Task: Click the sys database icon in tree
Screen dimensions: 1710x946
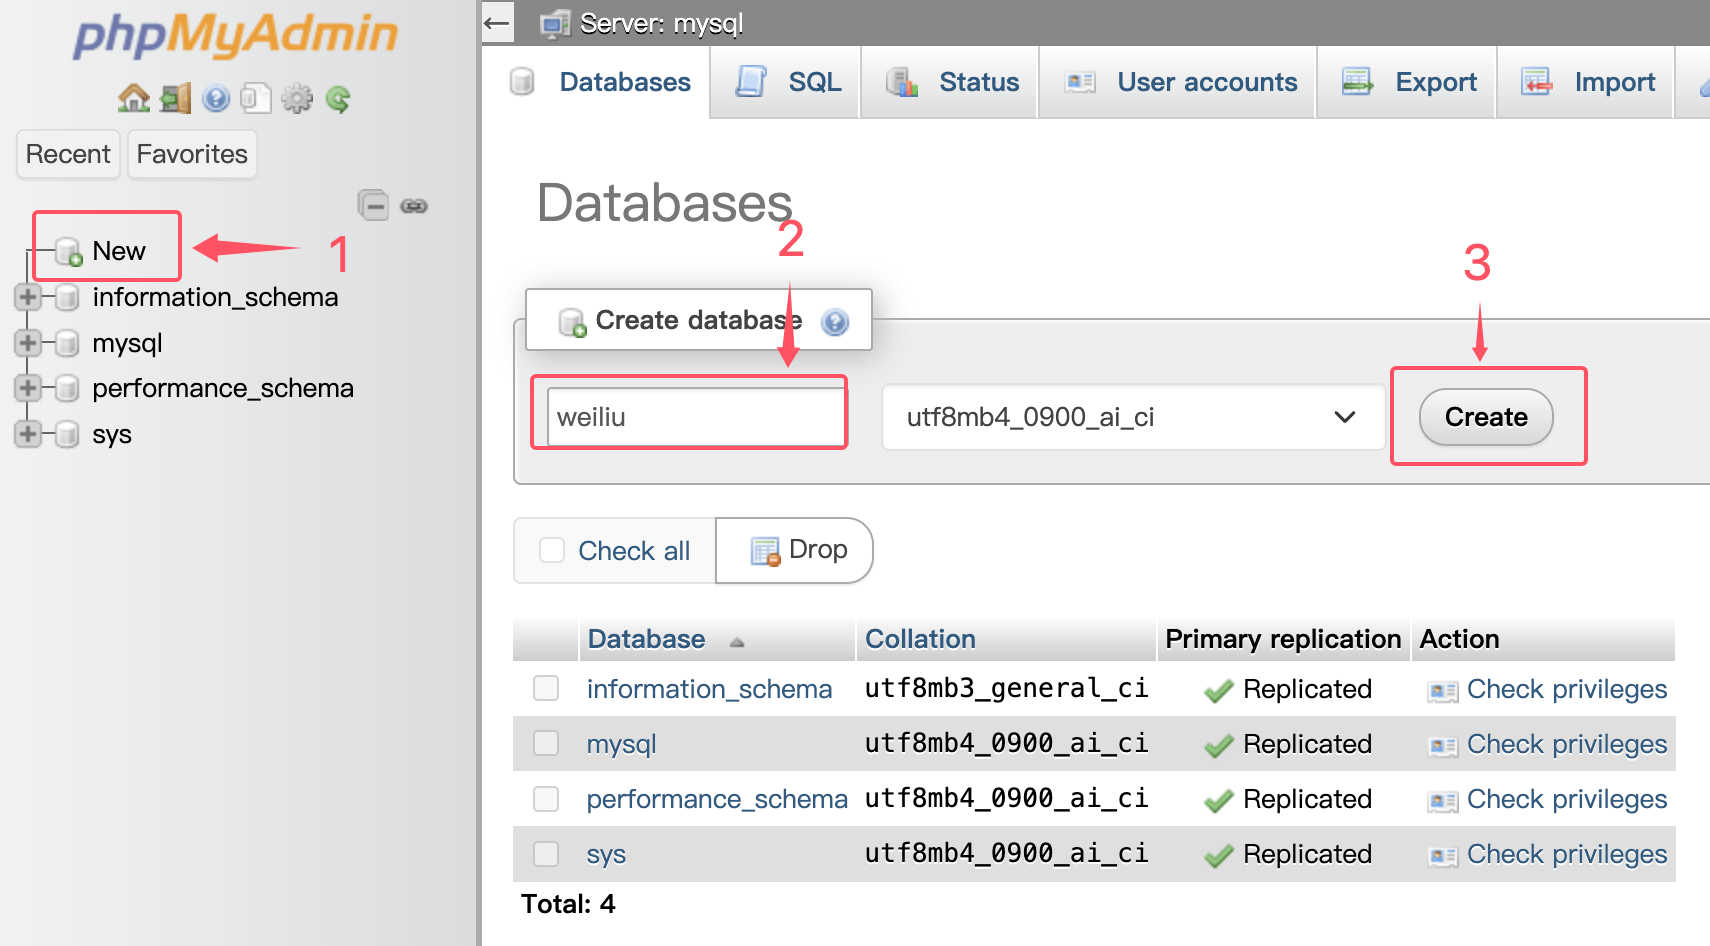Action: 67,434
